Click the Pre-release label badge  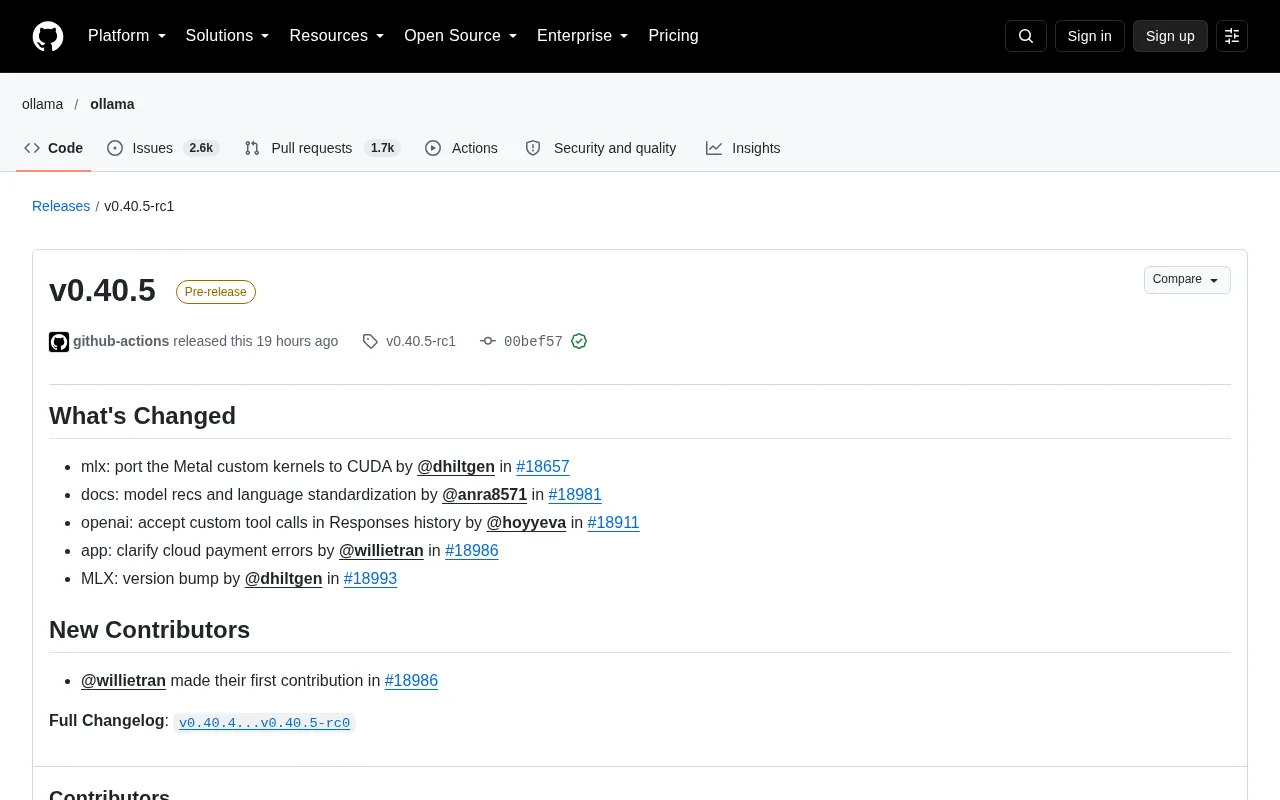[216, 292]
